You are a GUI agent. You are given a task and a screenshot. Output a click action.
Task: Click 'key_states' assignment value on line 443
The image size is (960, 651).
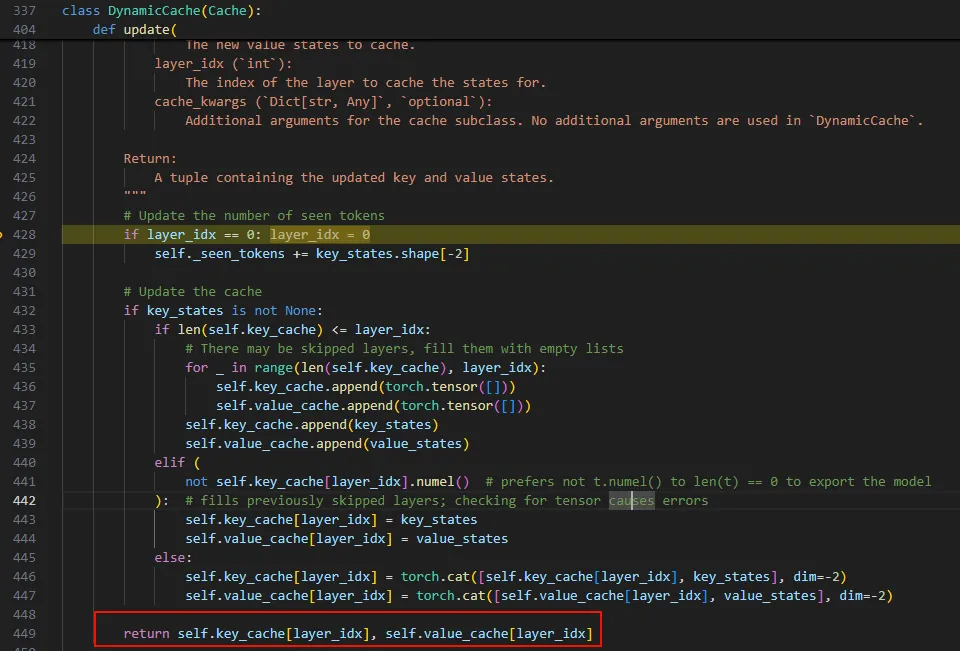click(438, 519)
